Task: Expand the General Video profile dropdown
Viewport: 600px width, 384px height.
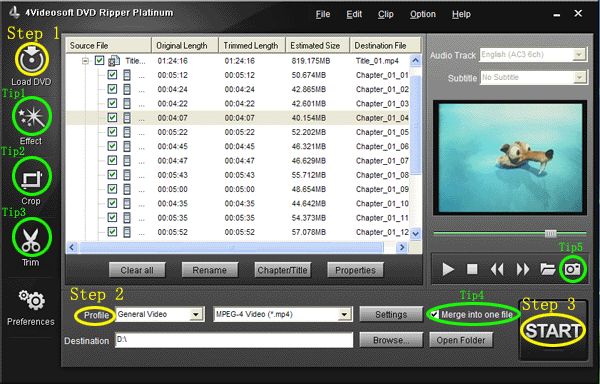Action: tap(196, 314)
